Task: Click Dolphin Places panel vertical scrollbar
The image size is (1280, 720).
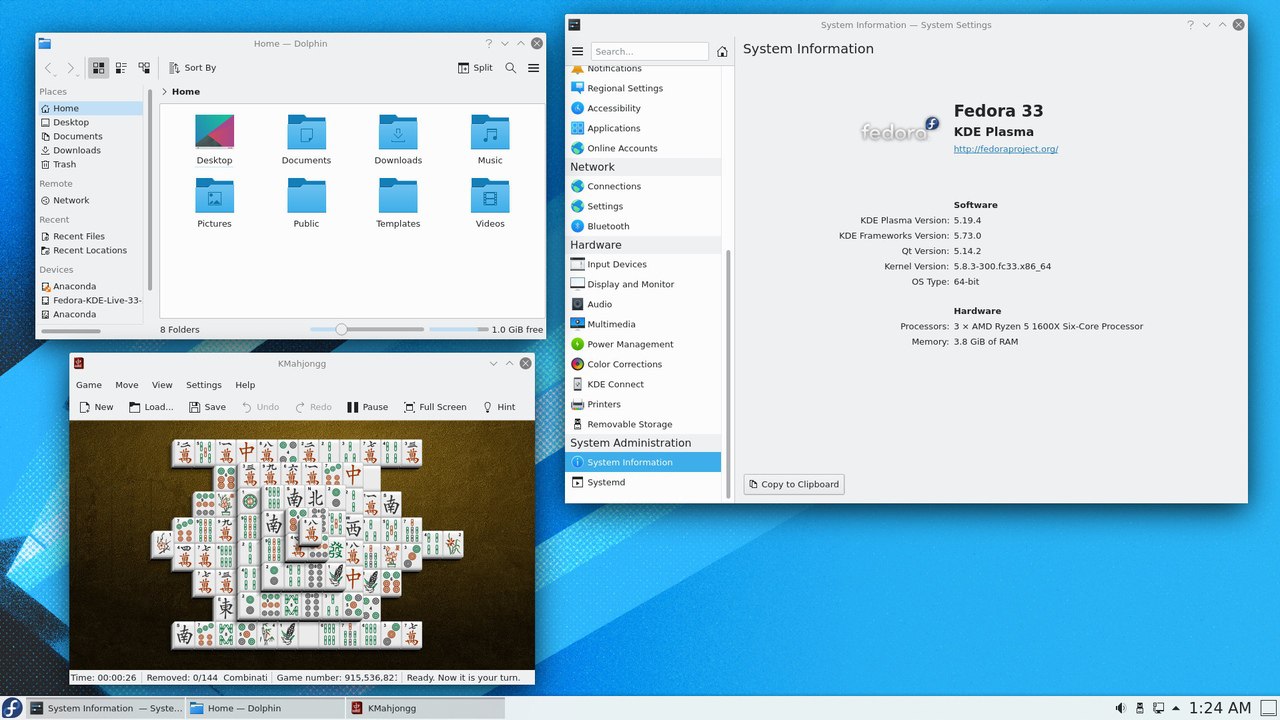Action: pos(150,190)
